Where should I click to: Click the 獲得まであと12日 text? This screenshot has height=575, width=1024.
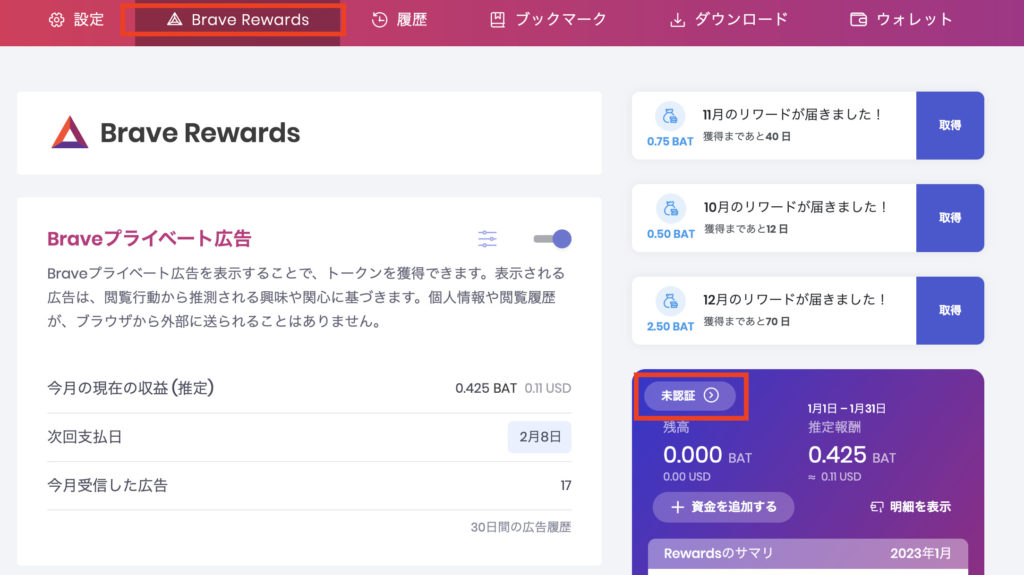pos(746,229)
